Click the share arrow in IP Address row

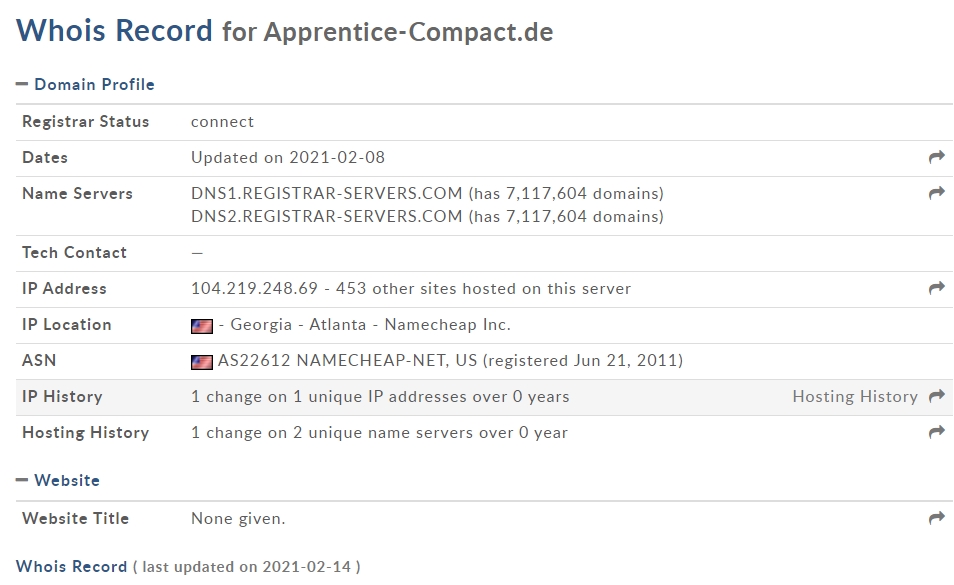pos(936,288)
